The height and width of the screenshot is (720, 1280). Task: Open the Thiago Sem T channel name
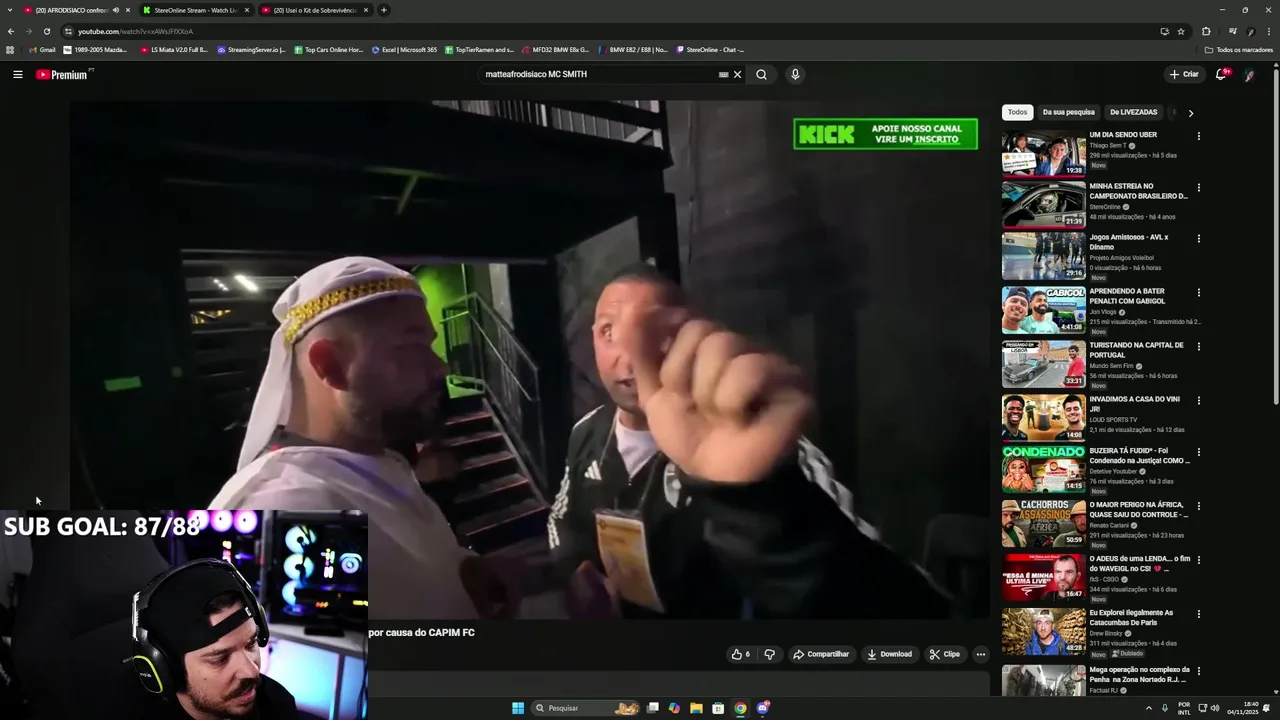tap(1108, 146)
